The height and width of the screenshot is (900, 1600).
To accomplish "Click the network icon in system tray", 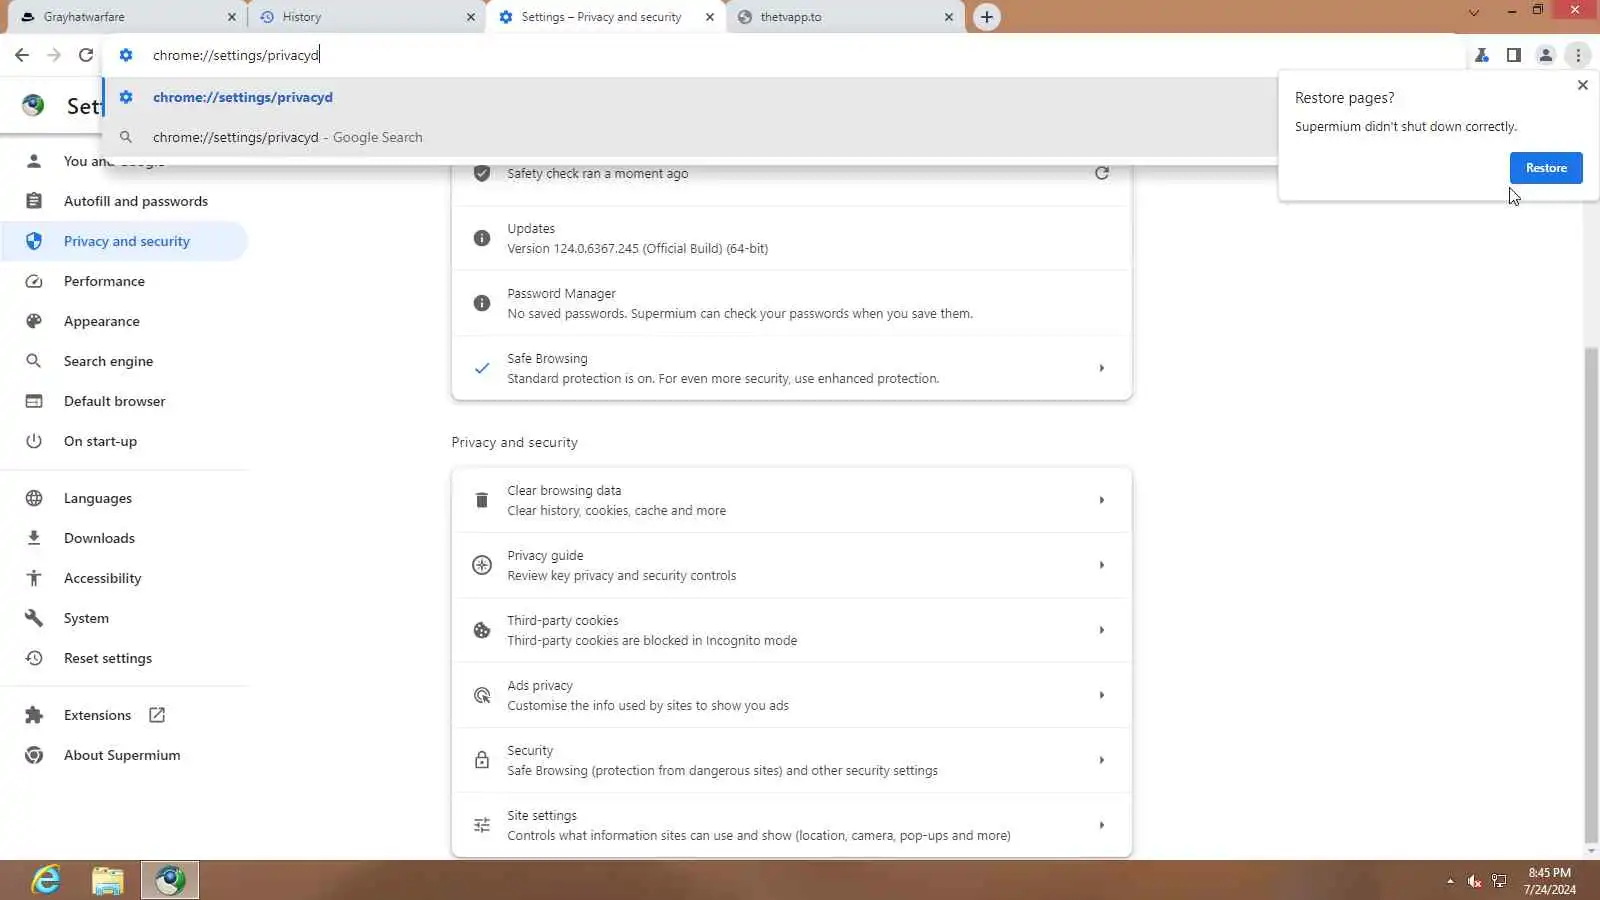I will click(1499, 881).
